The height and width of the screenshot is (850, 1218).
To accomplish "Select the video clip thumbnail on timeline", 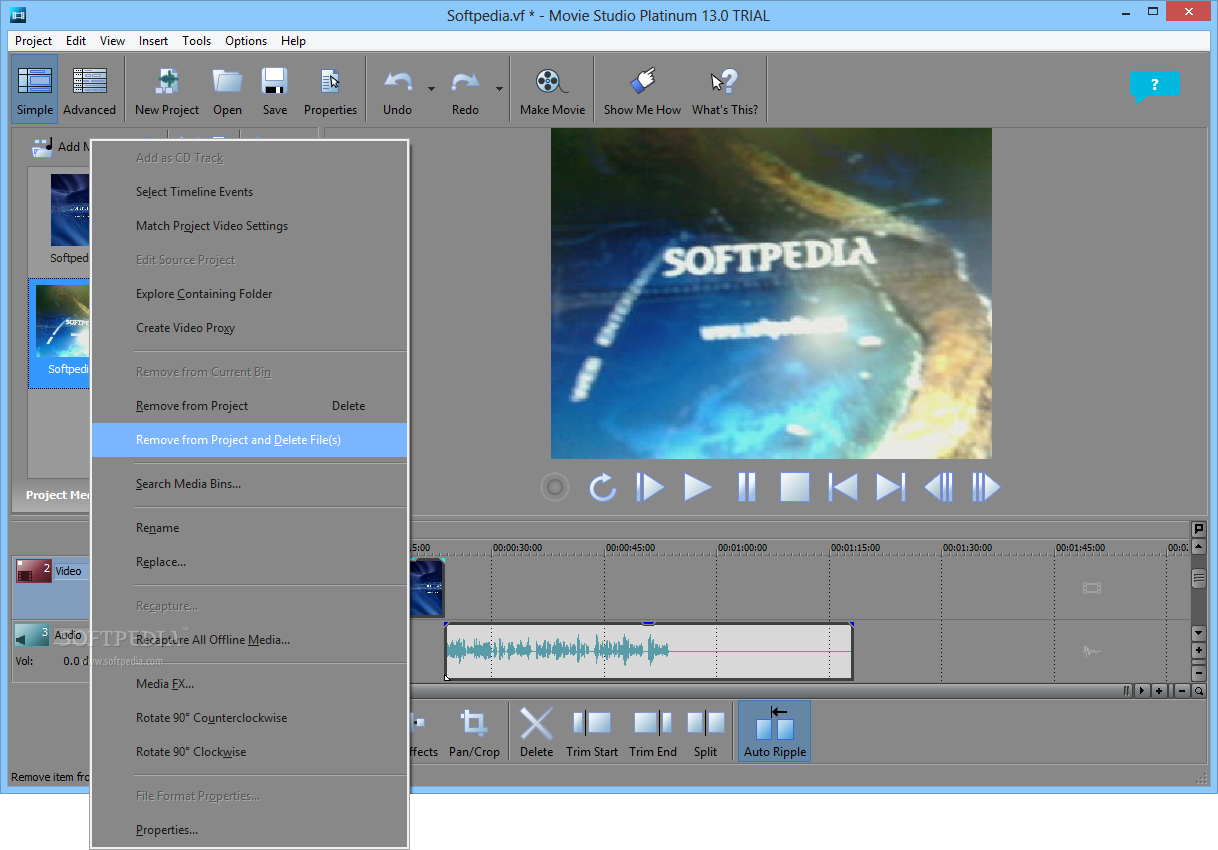I will 427,587.
